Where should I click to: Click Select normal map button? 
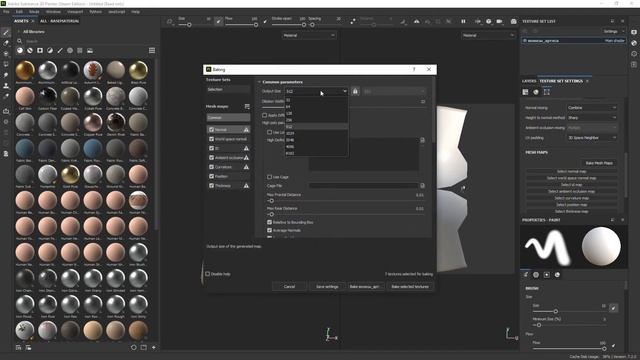pos(571,171)
